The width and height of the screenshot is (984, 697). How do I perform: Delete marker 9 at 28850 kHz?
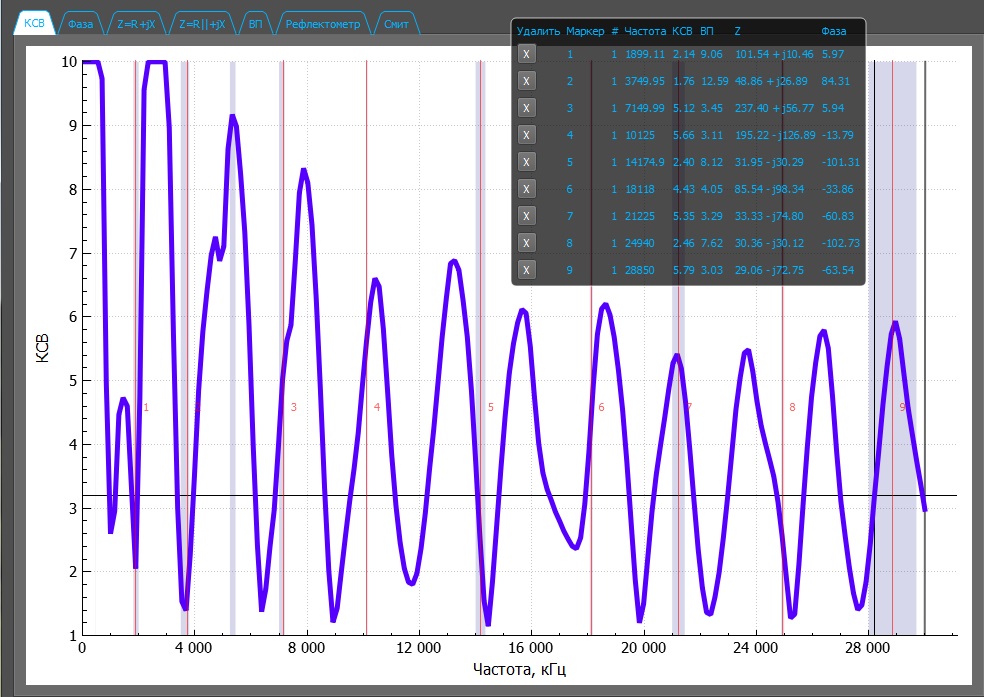[527, 270]
